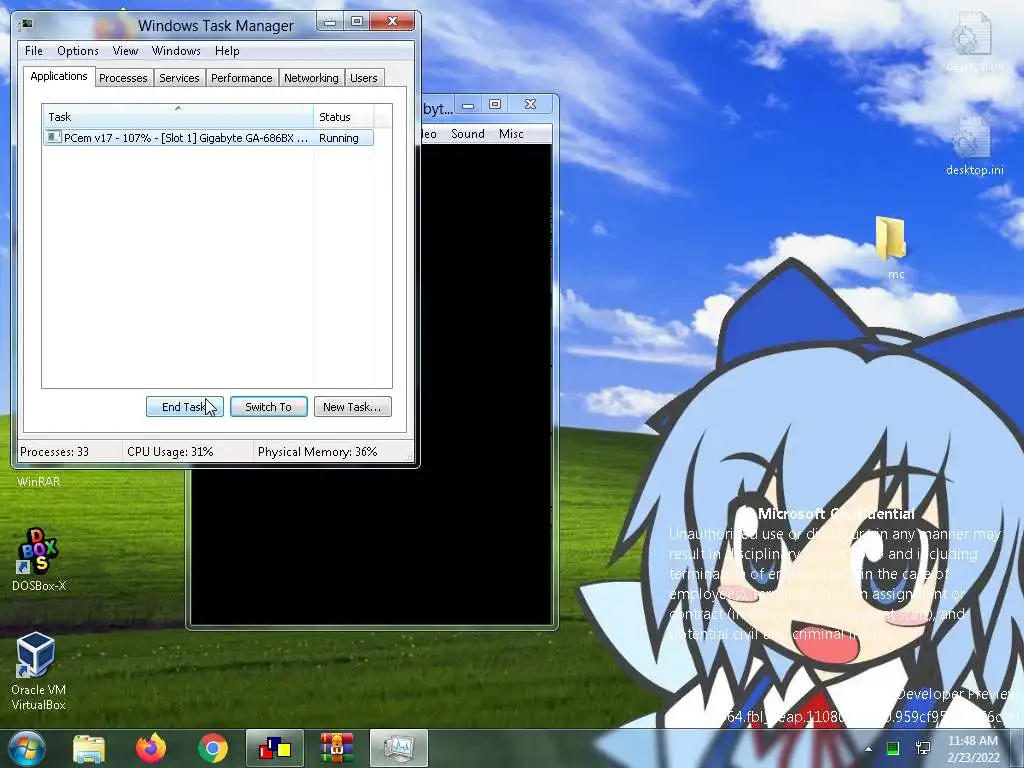Select the upper faded desktop.ini icon
1024x768 pixels.
point(974,42)
